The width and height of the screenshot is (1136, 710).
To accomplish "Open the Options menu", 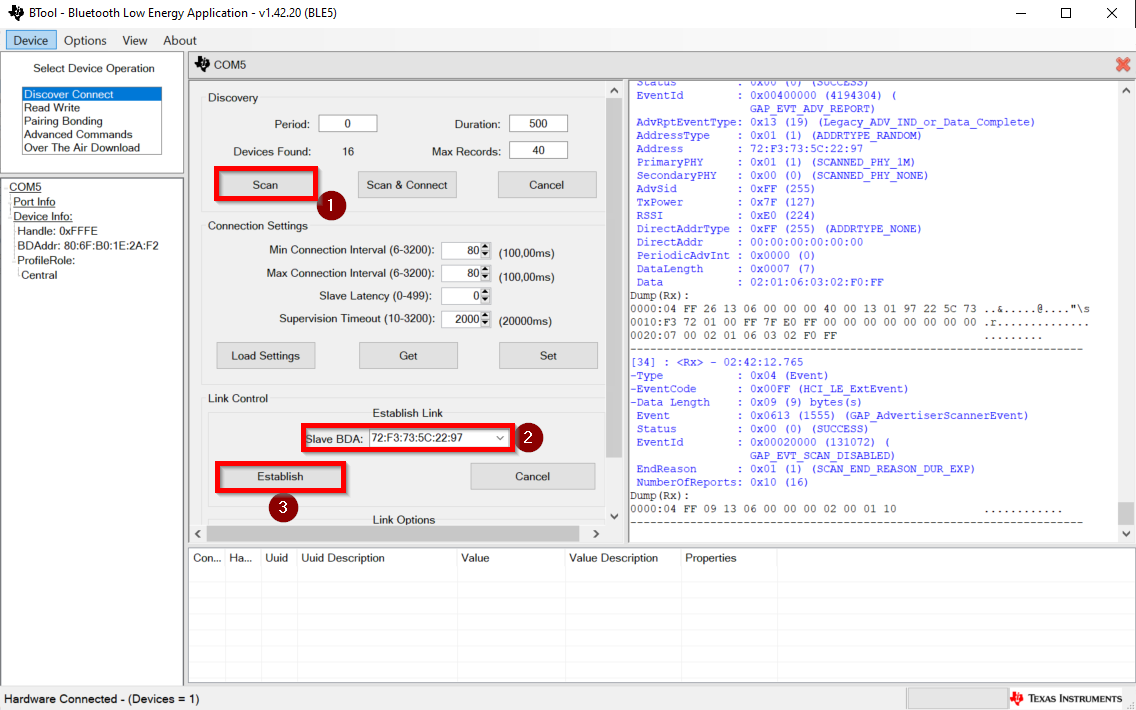I will 85,40.
